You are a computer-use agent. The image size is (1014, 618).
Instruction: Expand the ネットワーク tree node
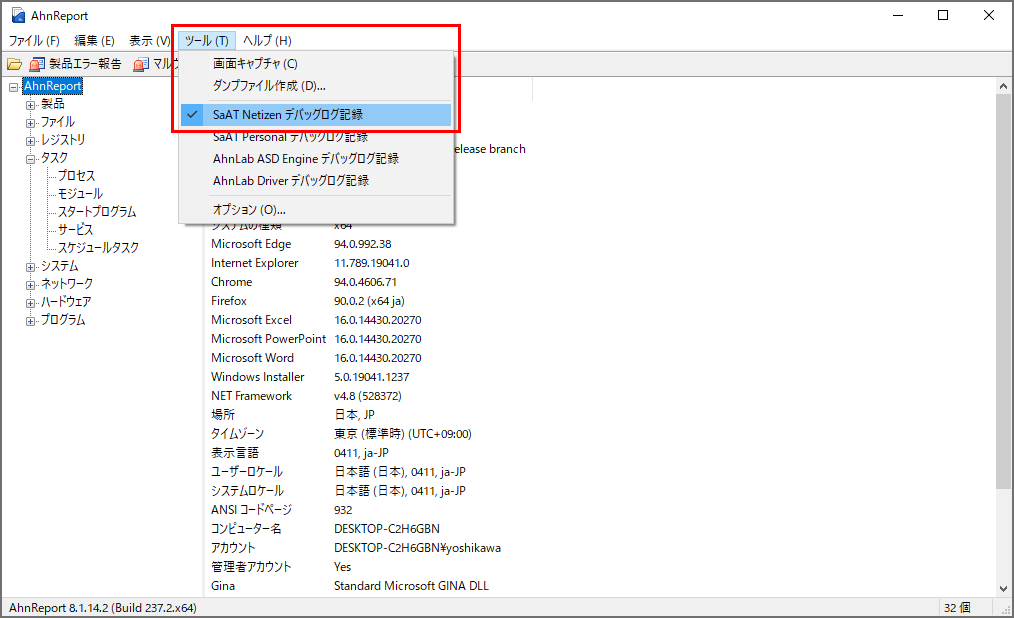30,285
